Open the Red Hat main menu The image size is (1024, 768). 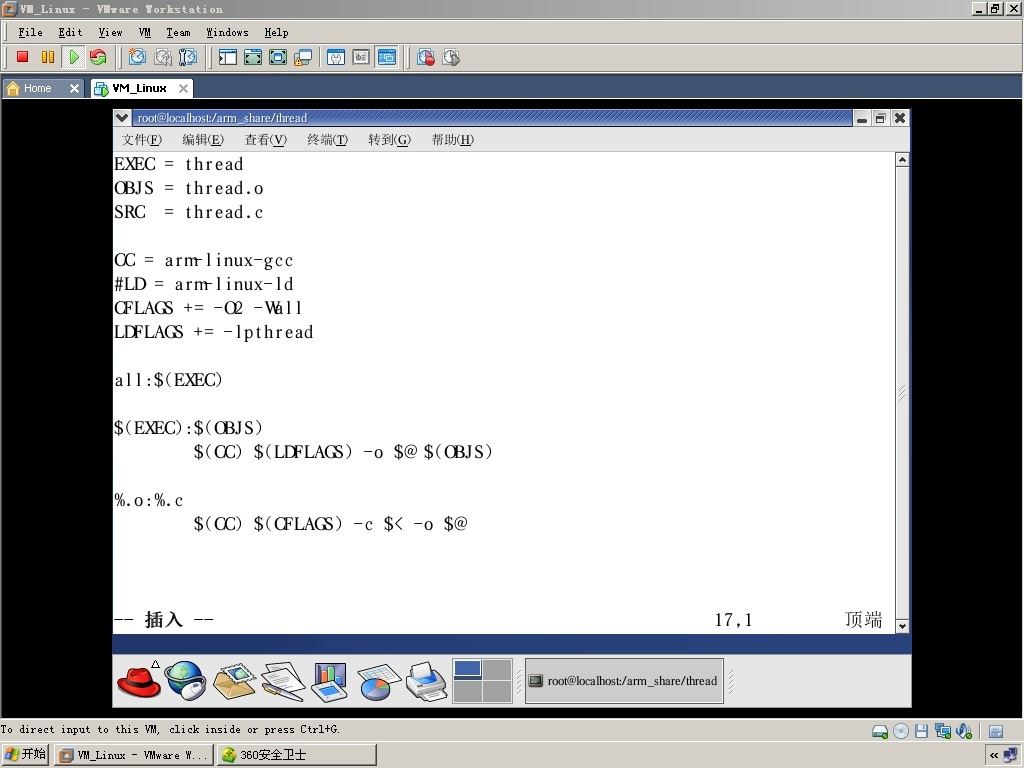pyautogui.click(x=138, y=680)
